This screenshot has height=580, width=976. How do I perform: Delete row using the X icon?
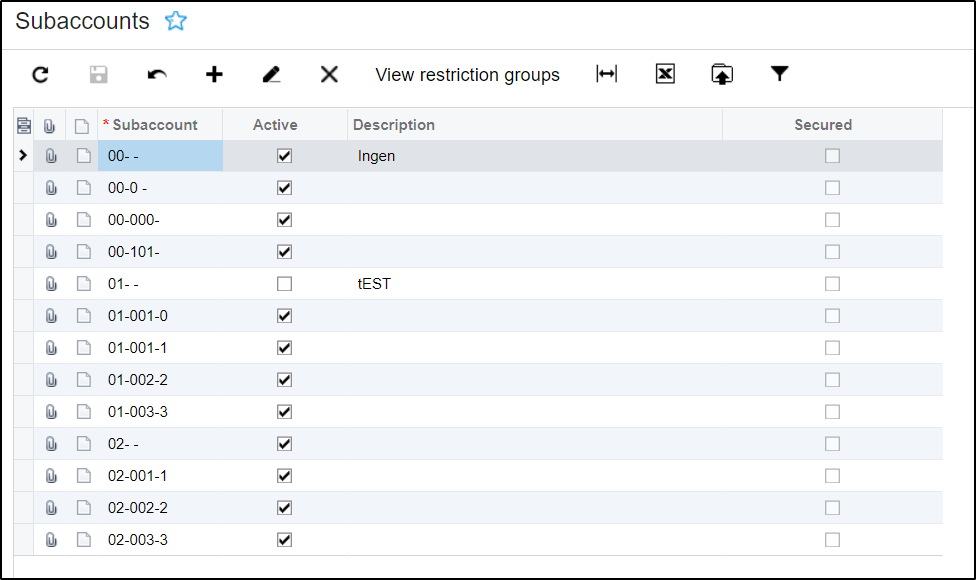point(329,75)
